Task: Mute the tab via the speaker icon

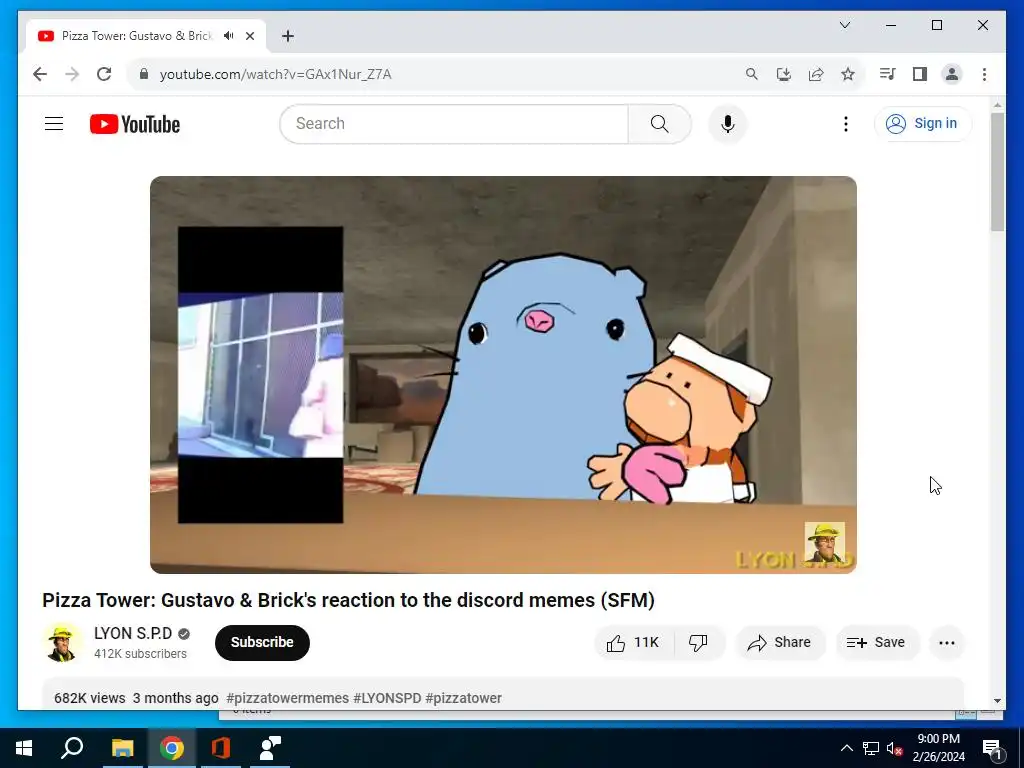Action: 229,36
